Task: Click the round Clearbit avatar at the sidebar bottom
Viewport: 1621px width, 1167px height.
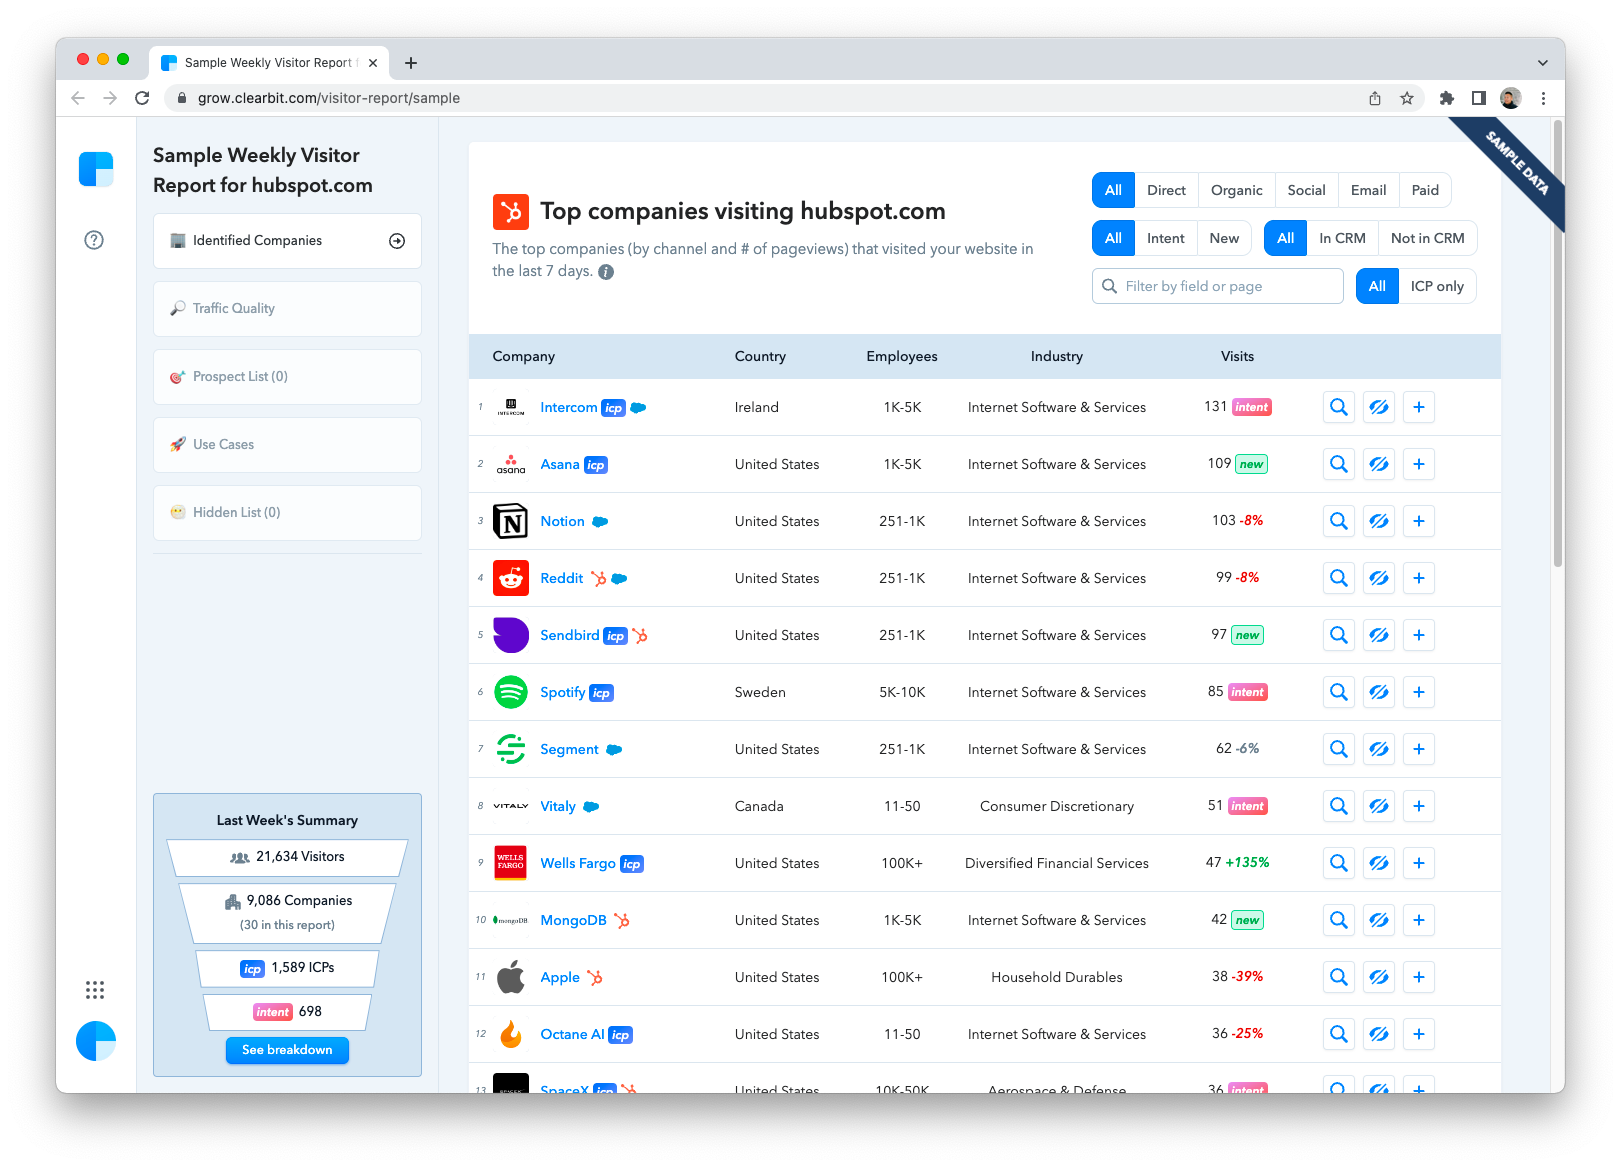Action: point(96,1041)
